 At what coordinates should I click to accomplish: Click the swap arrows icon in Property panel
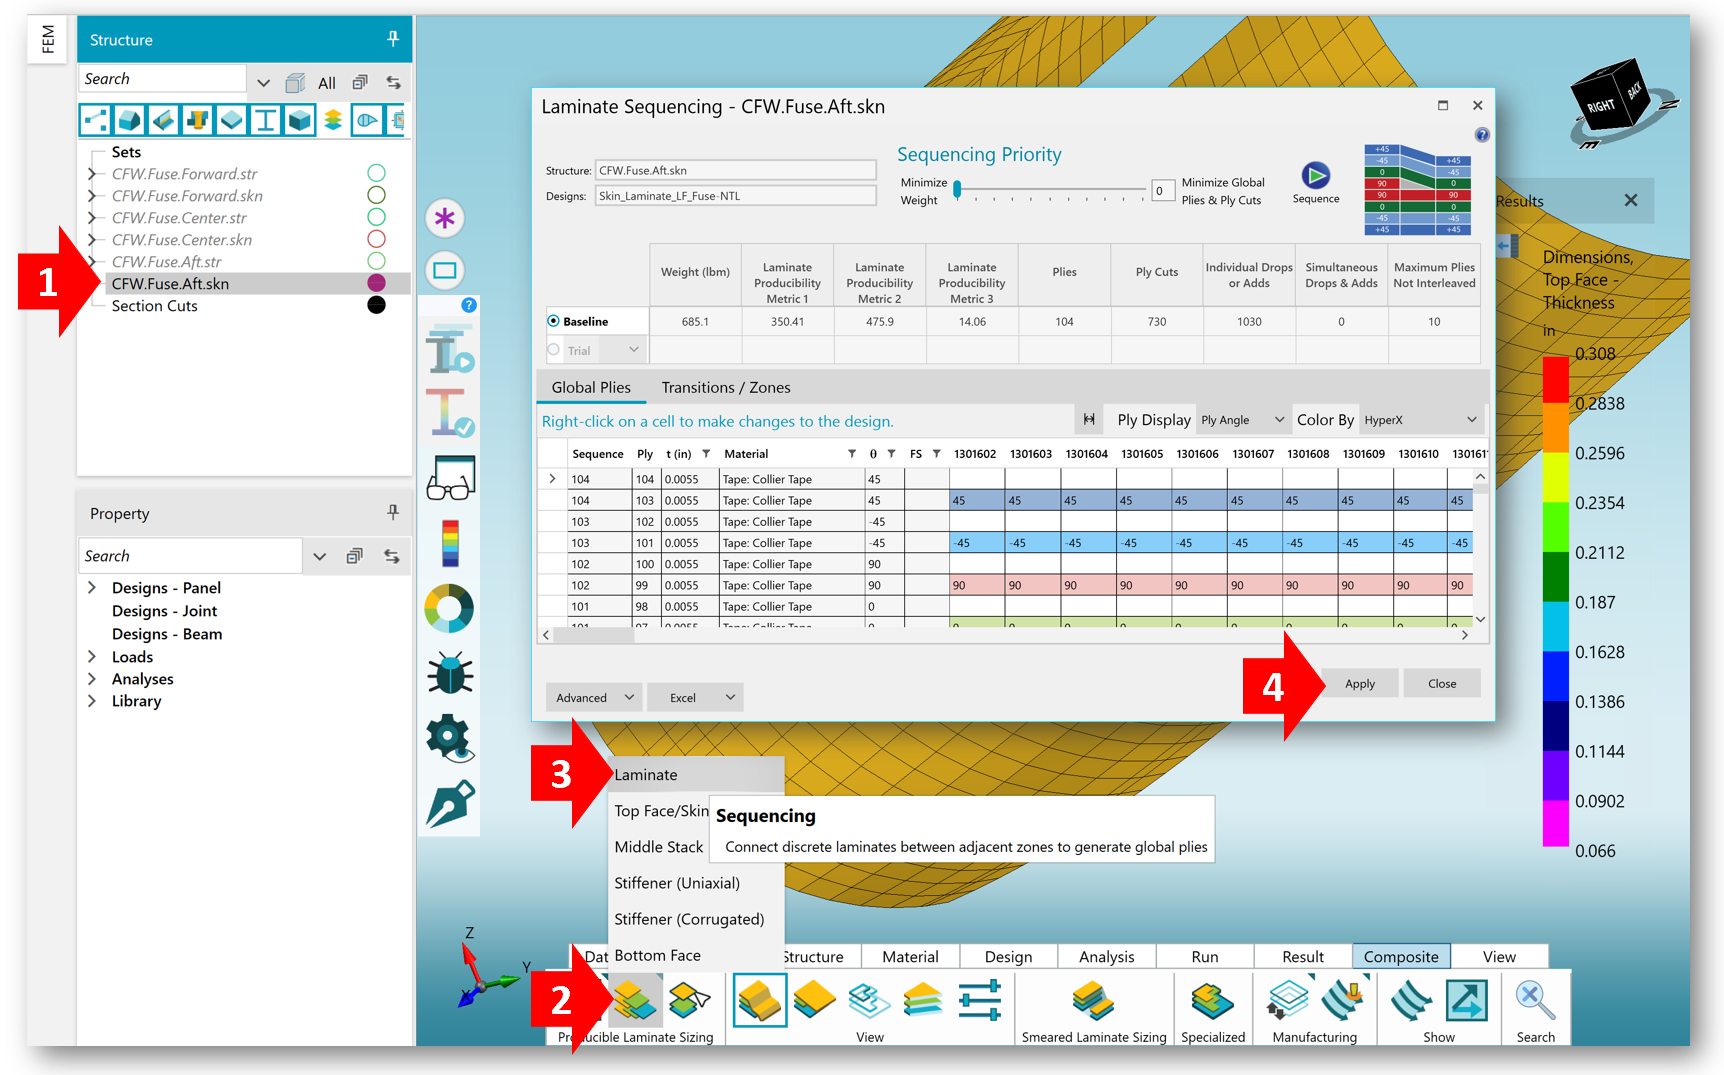point(392,556)
